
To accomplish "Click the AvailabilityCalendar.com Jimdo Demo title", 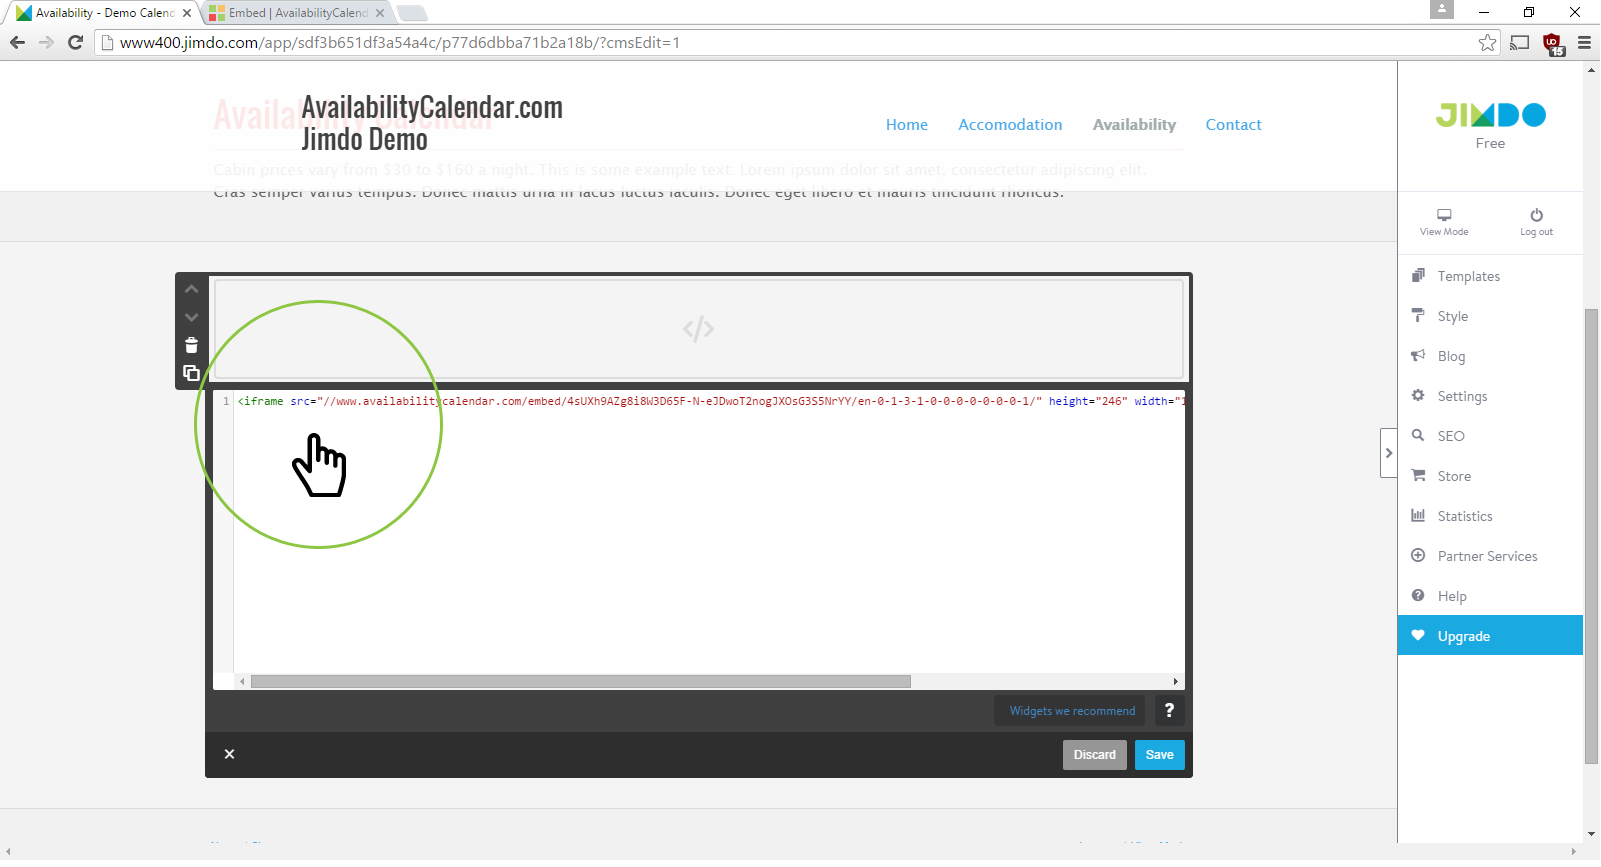I will (432, 123).
